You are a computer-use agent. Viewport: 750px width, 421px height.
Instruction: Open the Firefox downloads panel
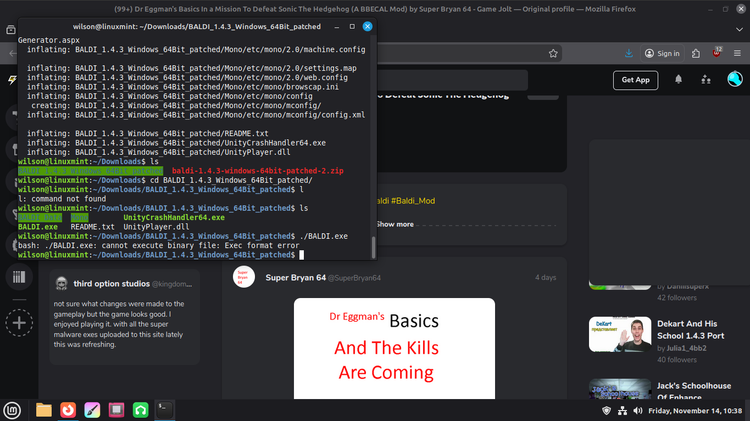[629, 54]
